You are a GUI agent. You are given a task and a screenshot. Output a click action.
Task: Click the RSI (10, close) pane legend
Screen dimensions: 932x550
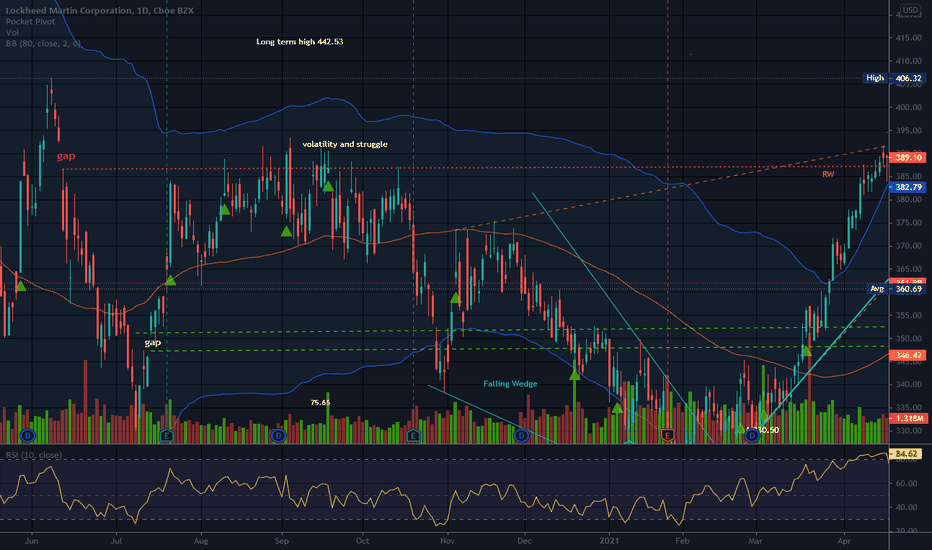pos(34,455)
